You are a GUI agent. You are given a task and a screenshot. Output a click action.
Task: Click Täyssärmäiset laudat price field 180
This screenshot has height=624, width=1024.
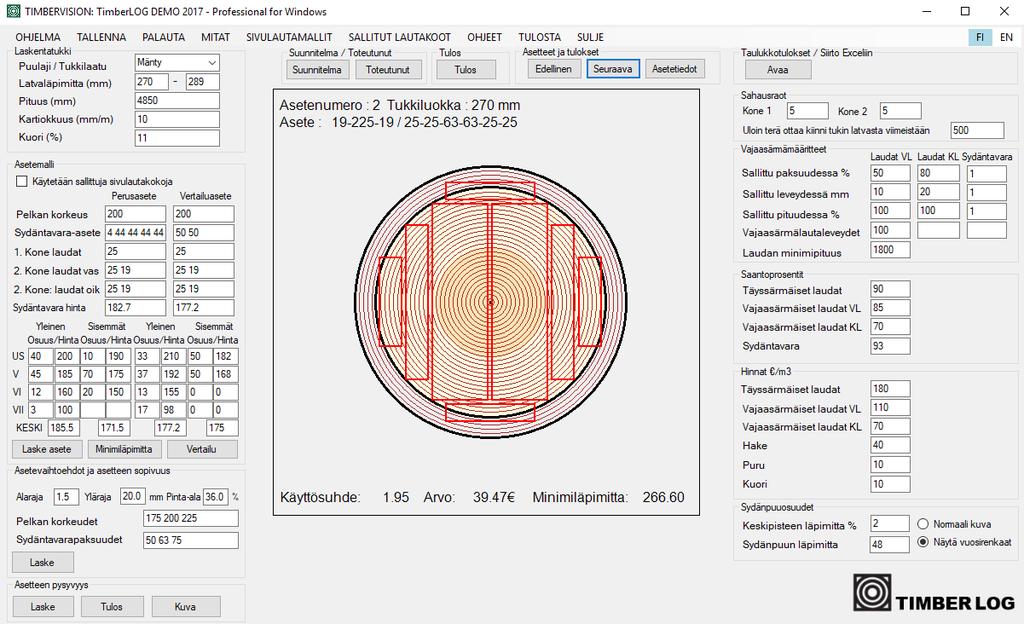891,389
